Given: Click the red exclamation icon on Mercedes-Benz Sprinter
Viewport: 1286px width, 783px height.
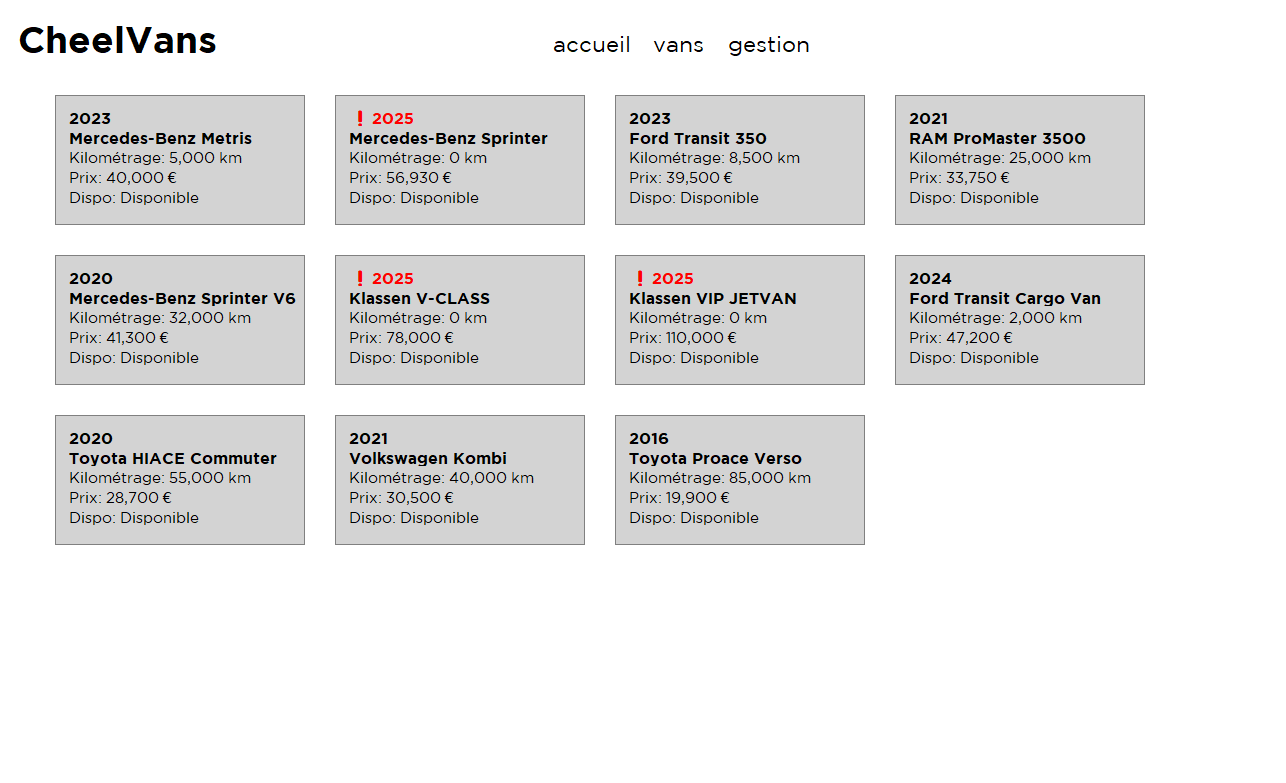Looking at the screenshot, I should [x=360, y=119].
